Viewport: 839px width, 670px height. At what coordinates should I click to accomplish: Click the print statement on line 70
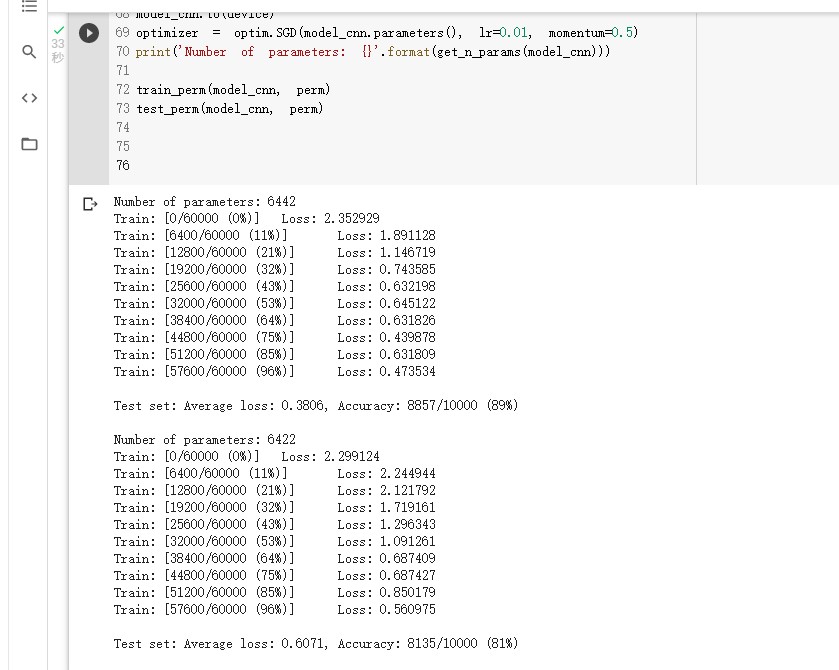(372, 52)
